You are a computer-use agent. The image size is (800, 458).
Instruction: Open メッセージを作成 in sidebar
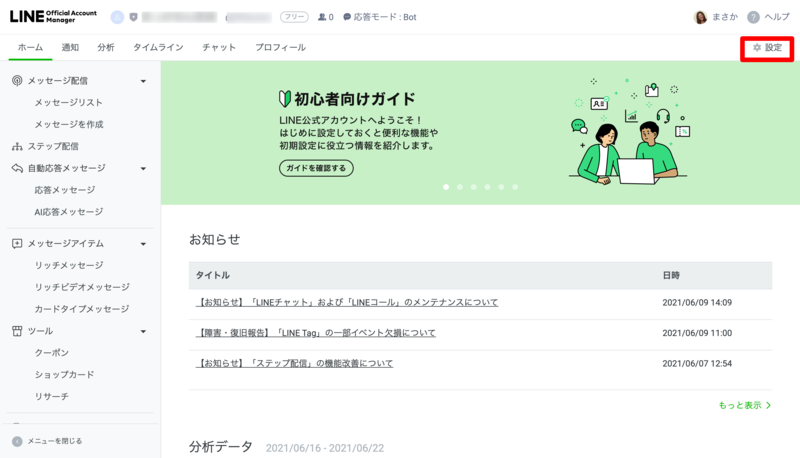[69, 124]
